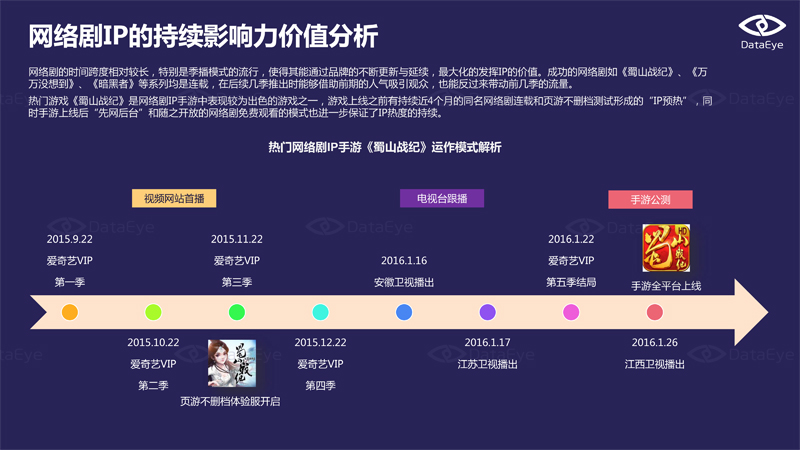Click the red timeline dot for 2016.1.26

(655, 312)
